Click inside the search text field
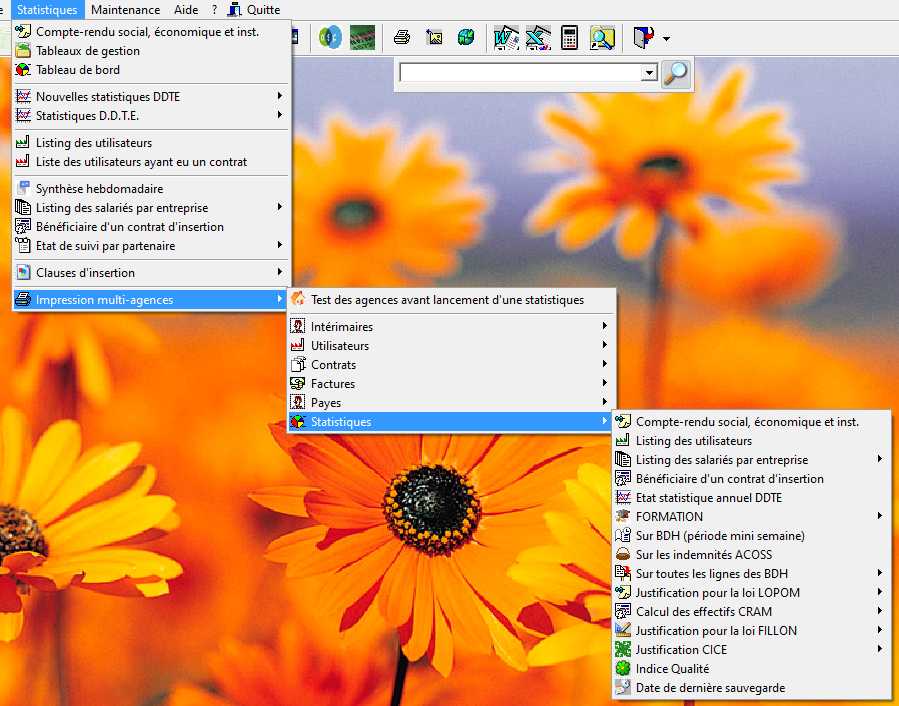Image resolution: width=899 pixels, height=706 pixels. tap(519, 73)
